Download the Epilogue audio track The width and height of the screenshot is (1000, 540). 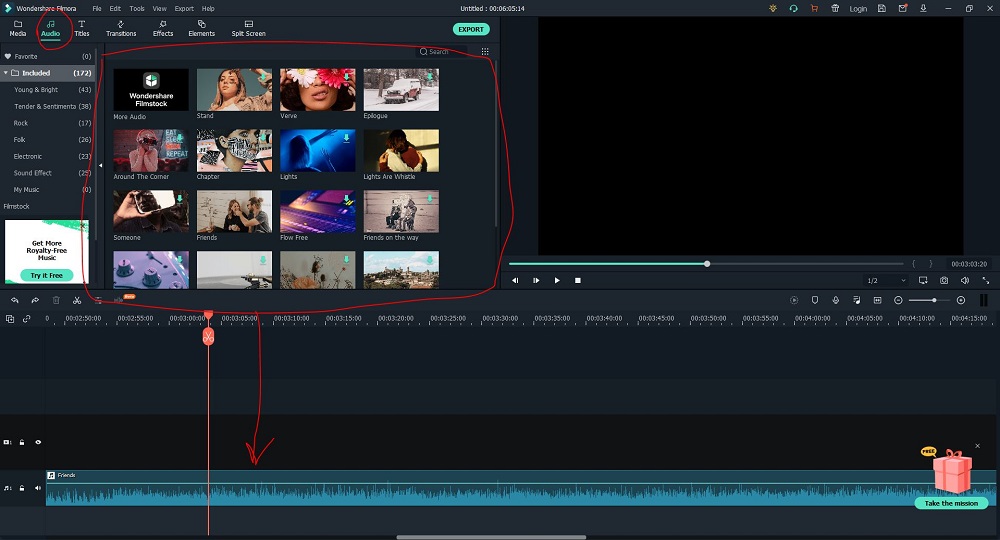point(430,77)
